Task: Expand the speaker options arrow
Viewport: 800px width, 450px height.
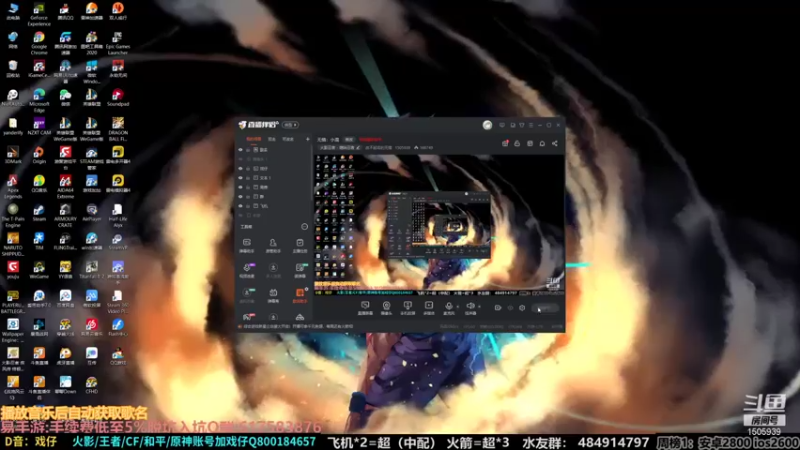Action: tap(479, 307)
